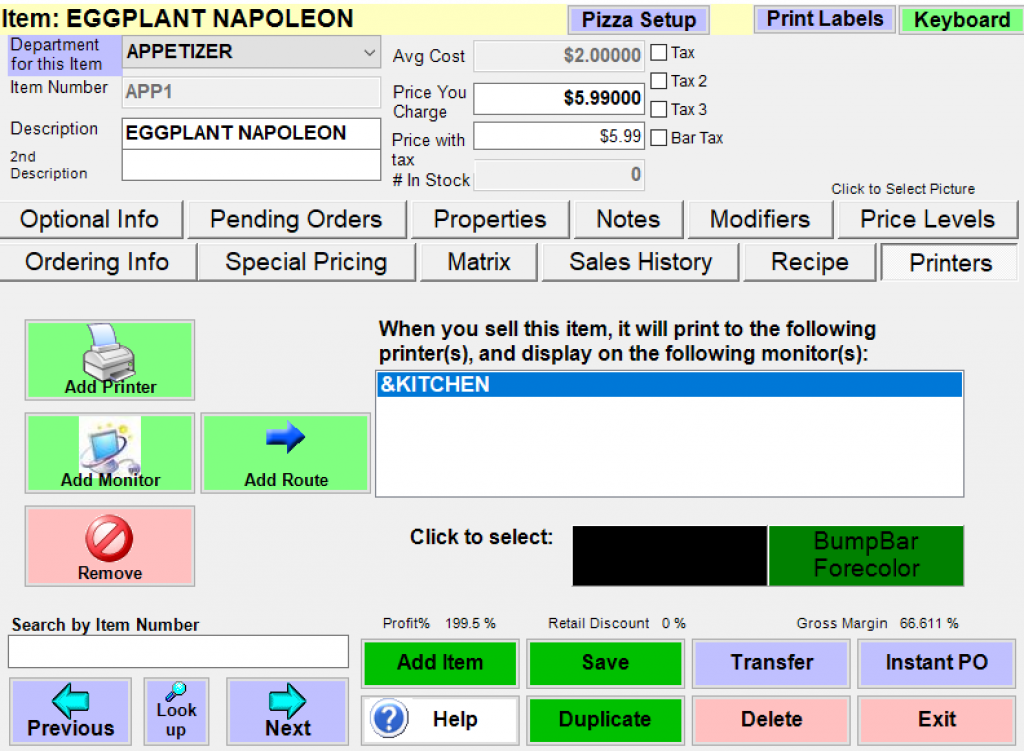
Task: Click the Pizza Setup button
Action: pos(639,20)
